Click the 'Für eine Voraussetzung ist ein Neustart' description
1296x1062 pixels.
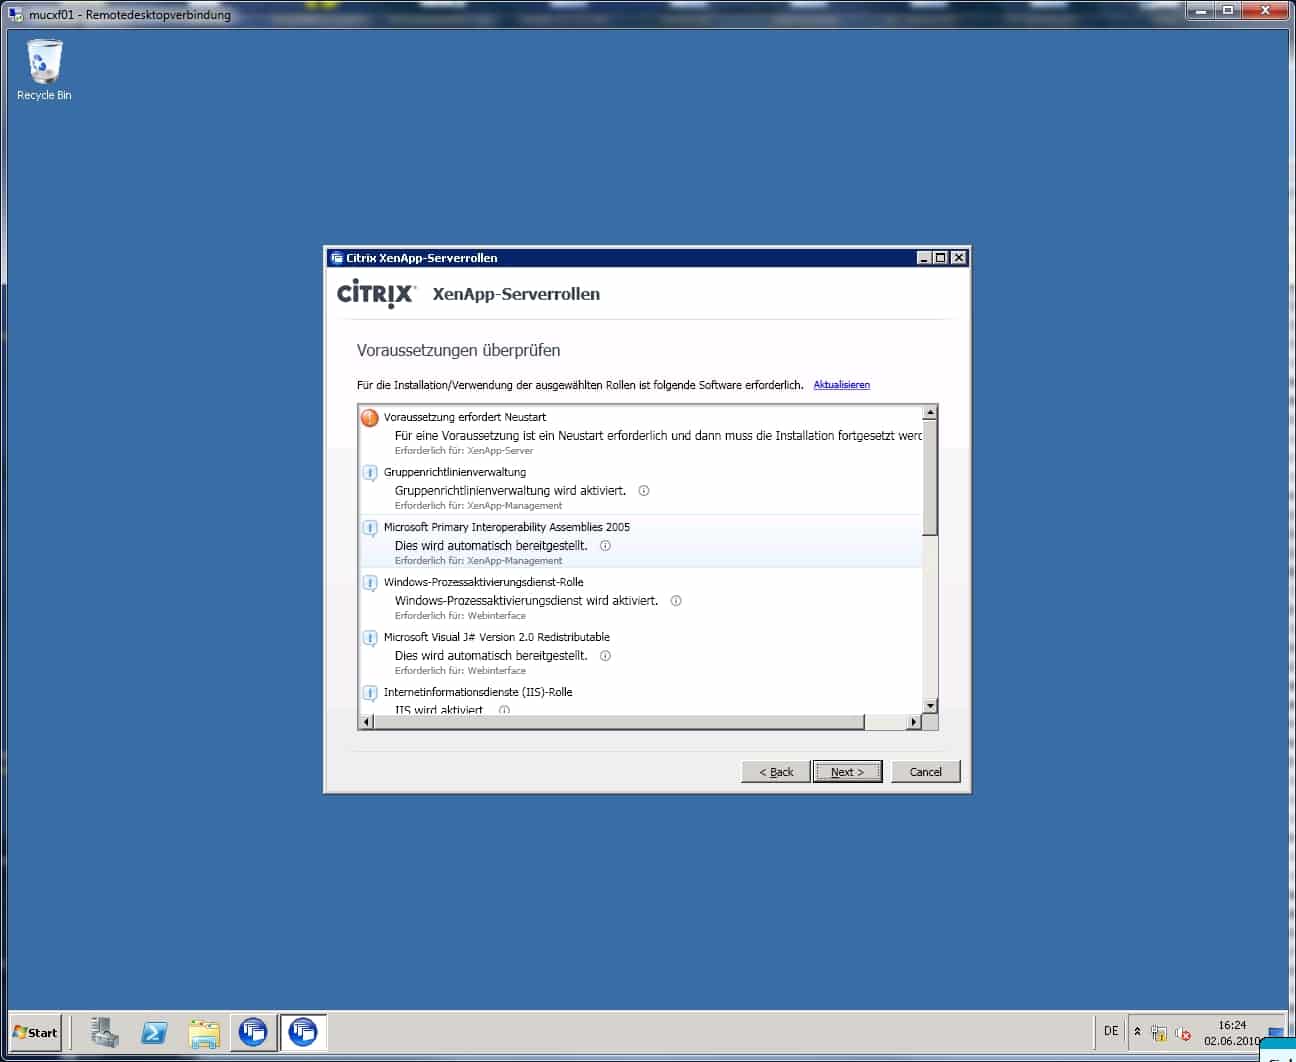click(x=658, y=436)
